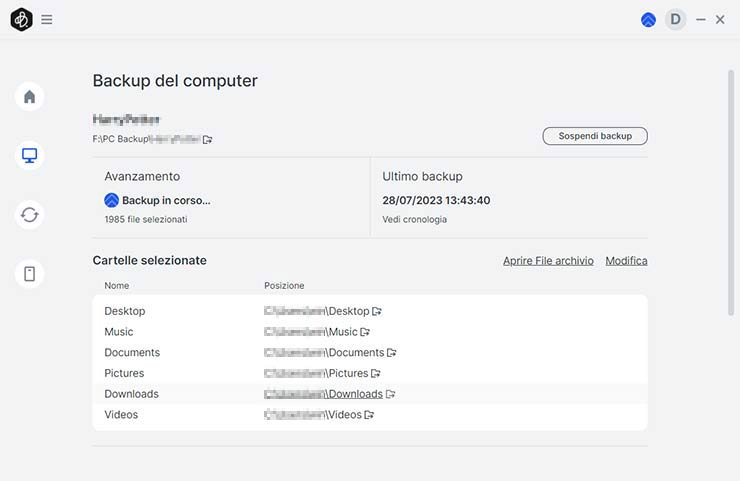The height and width of the screenshot is (481, 740).
Task: Open Music folder location icon
Action: (365, 332)
